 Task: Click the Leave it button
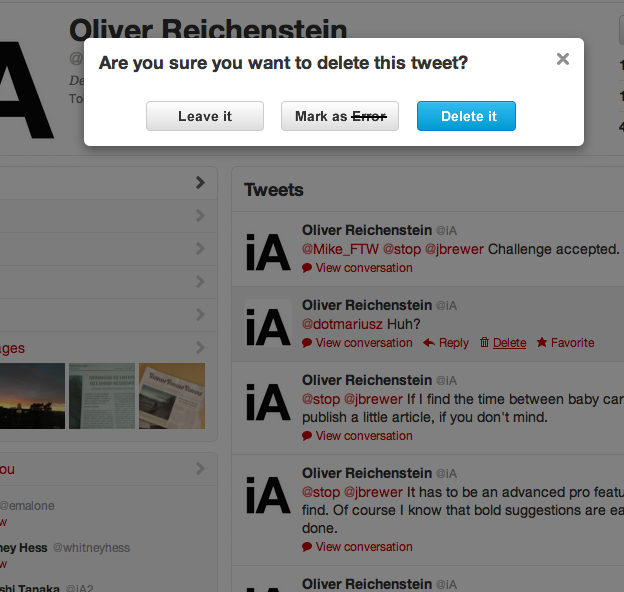point(205,116)
